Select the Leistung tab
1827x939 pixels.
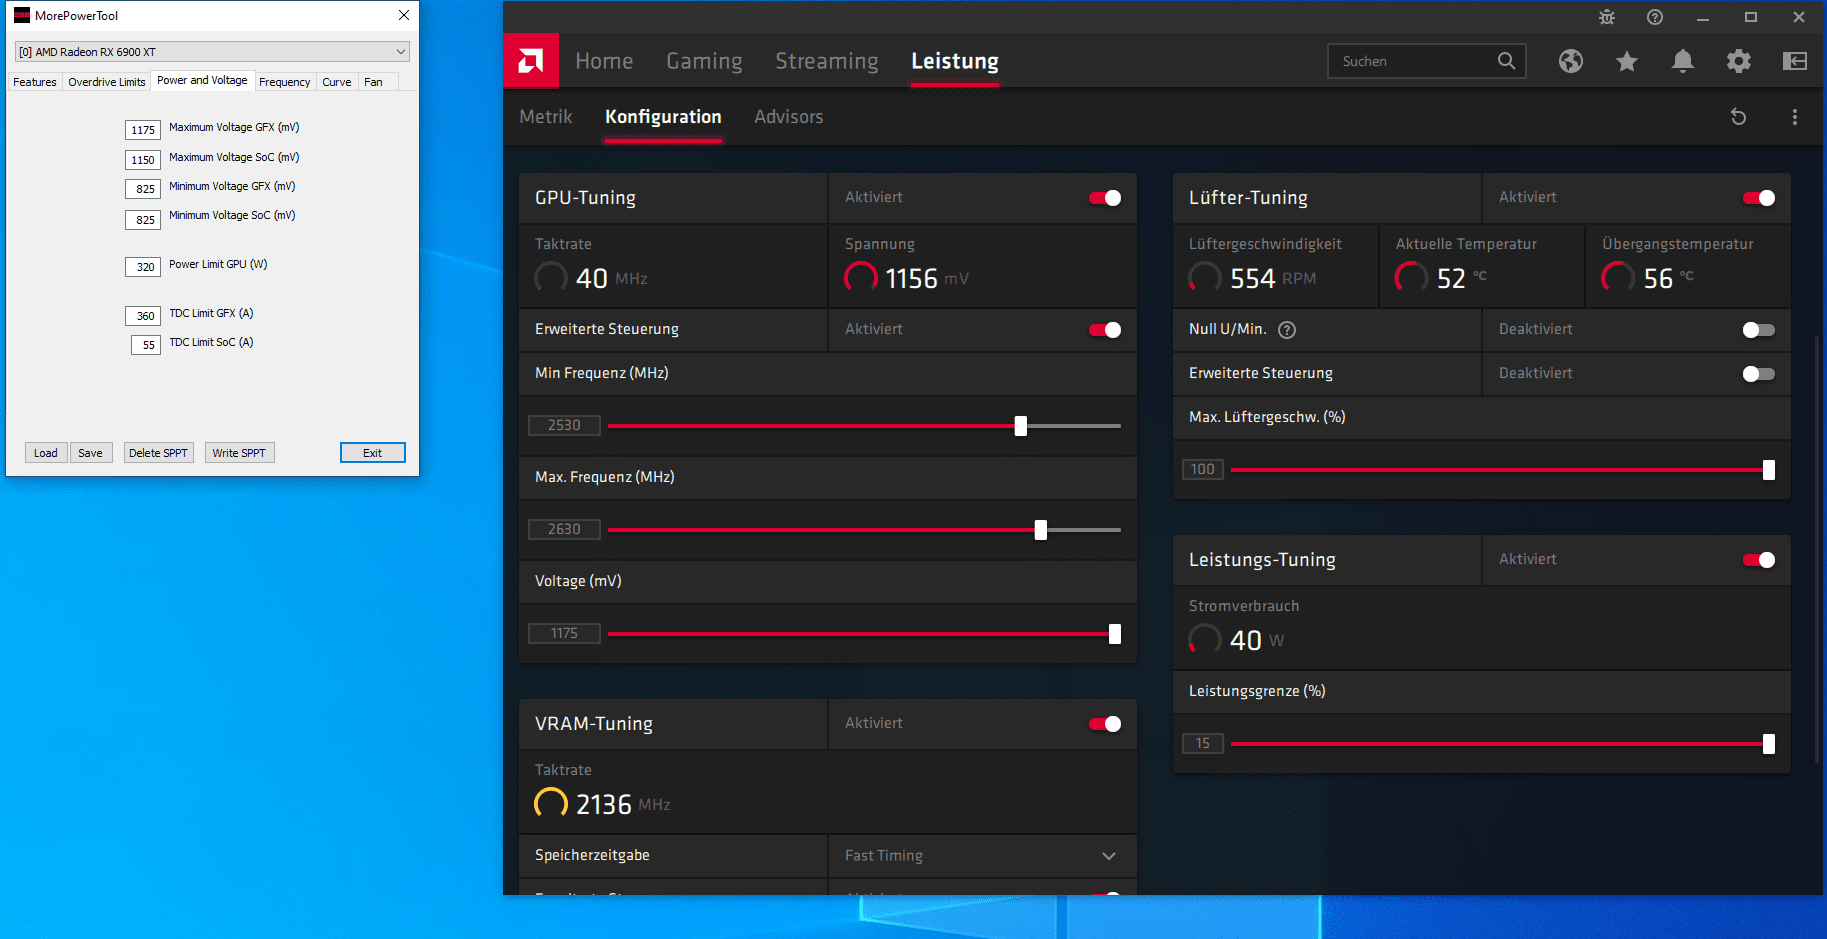tap(955, 61)
